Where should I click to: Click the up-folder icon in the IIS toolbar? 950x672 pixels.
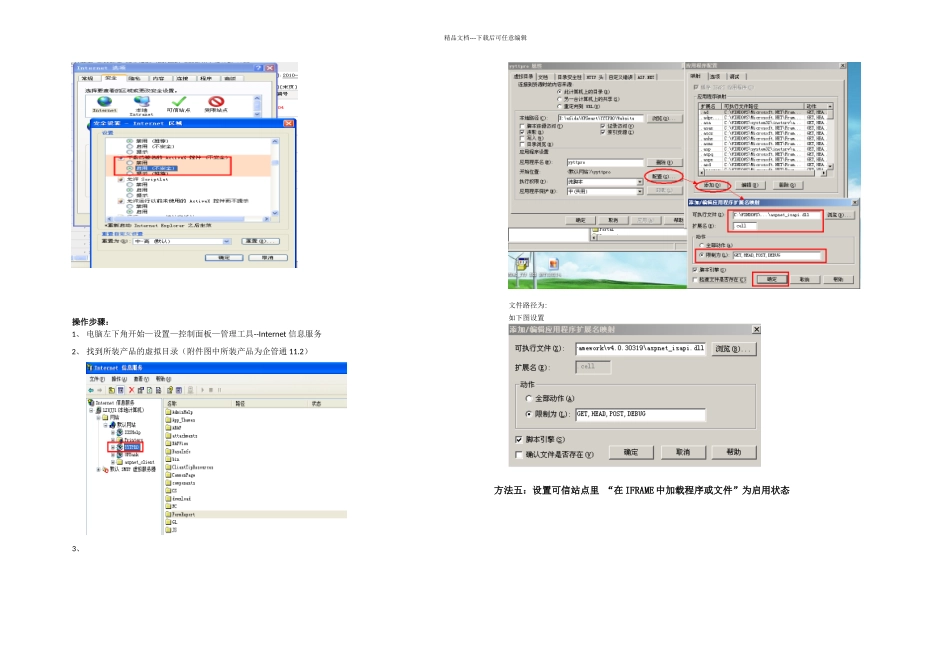point(111,390)
